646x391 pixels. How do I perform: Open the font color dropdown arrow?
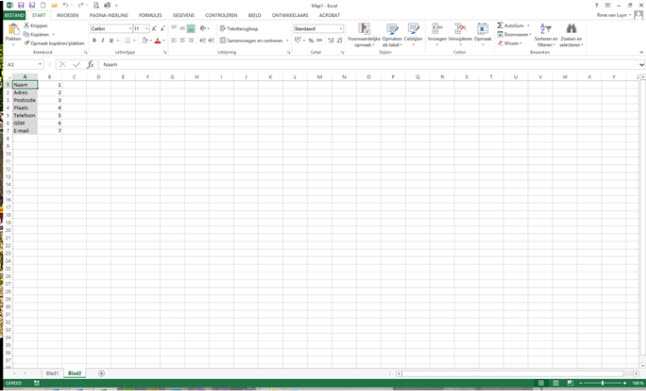(164, 40)
